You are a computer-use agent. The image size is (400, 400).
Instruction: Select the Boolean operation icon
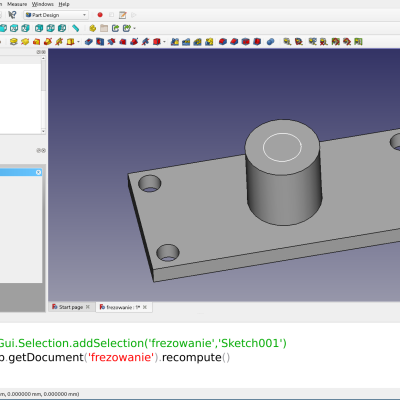pos(271,42)
